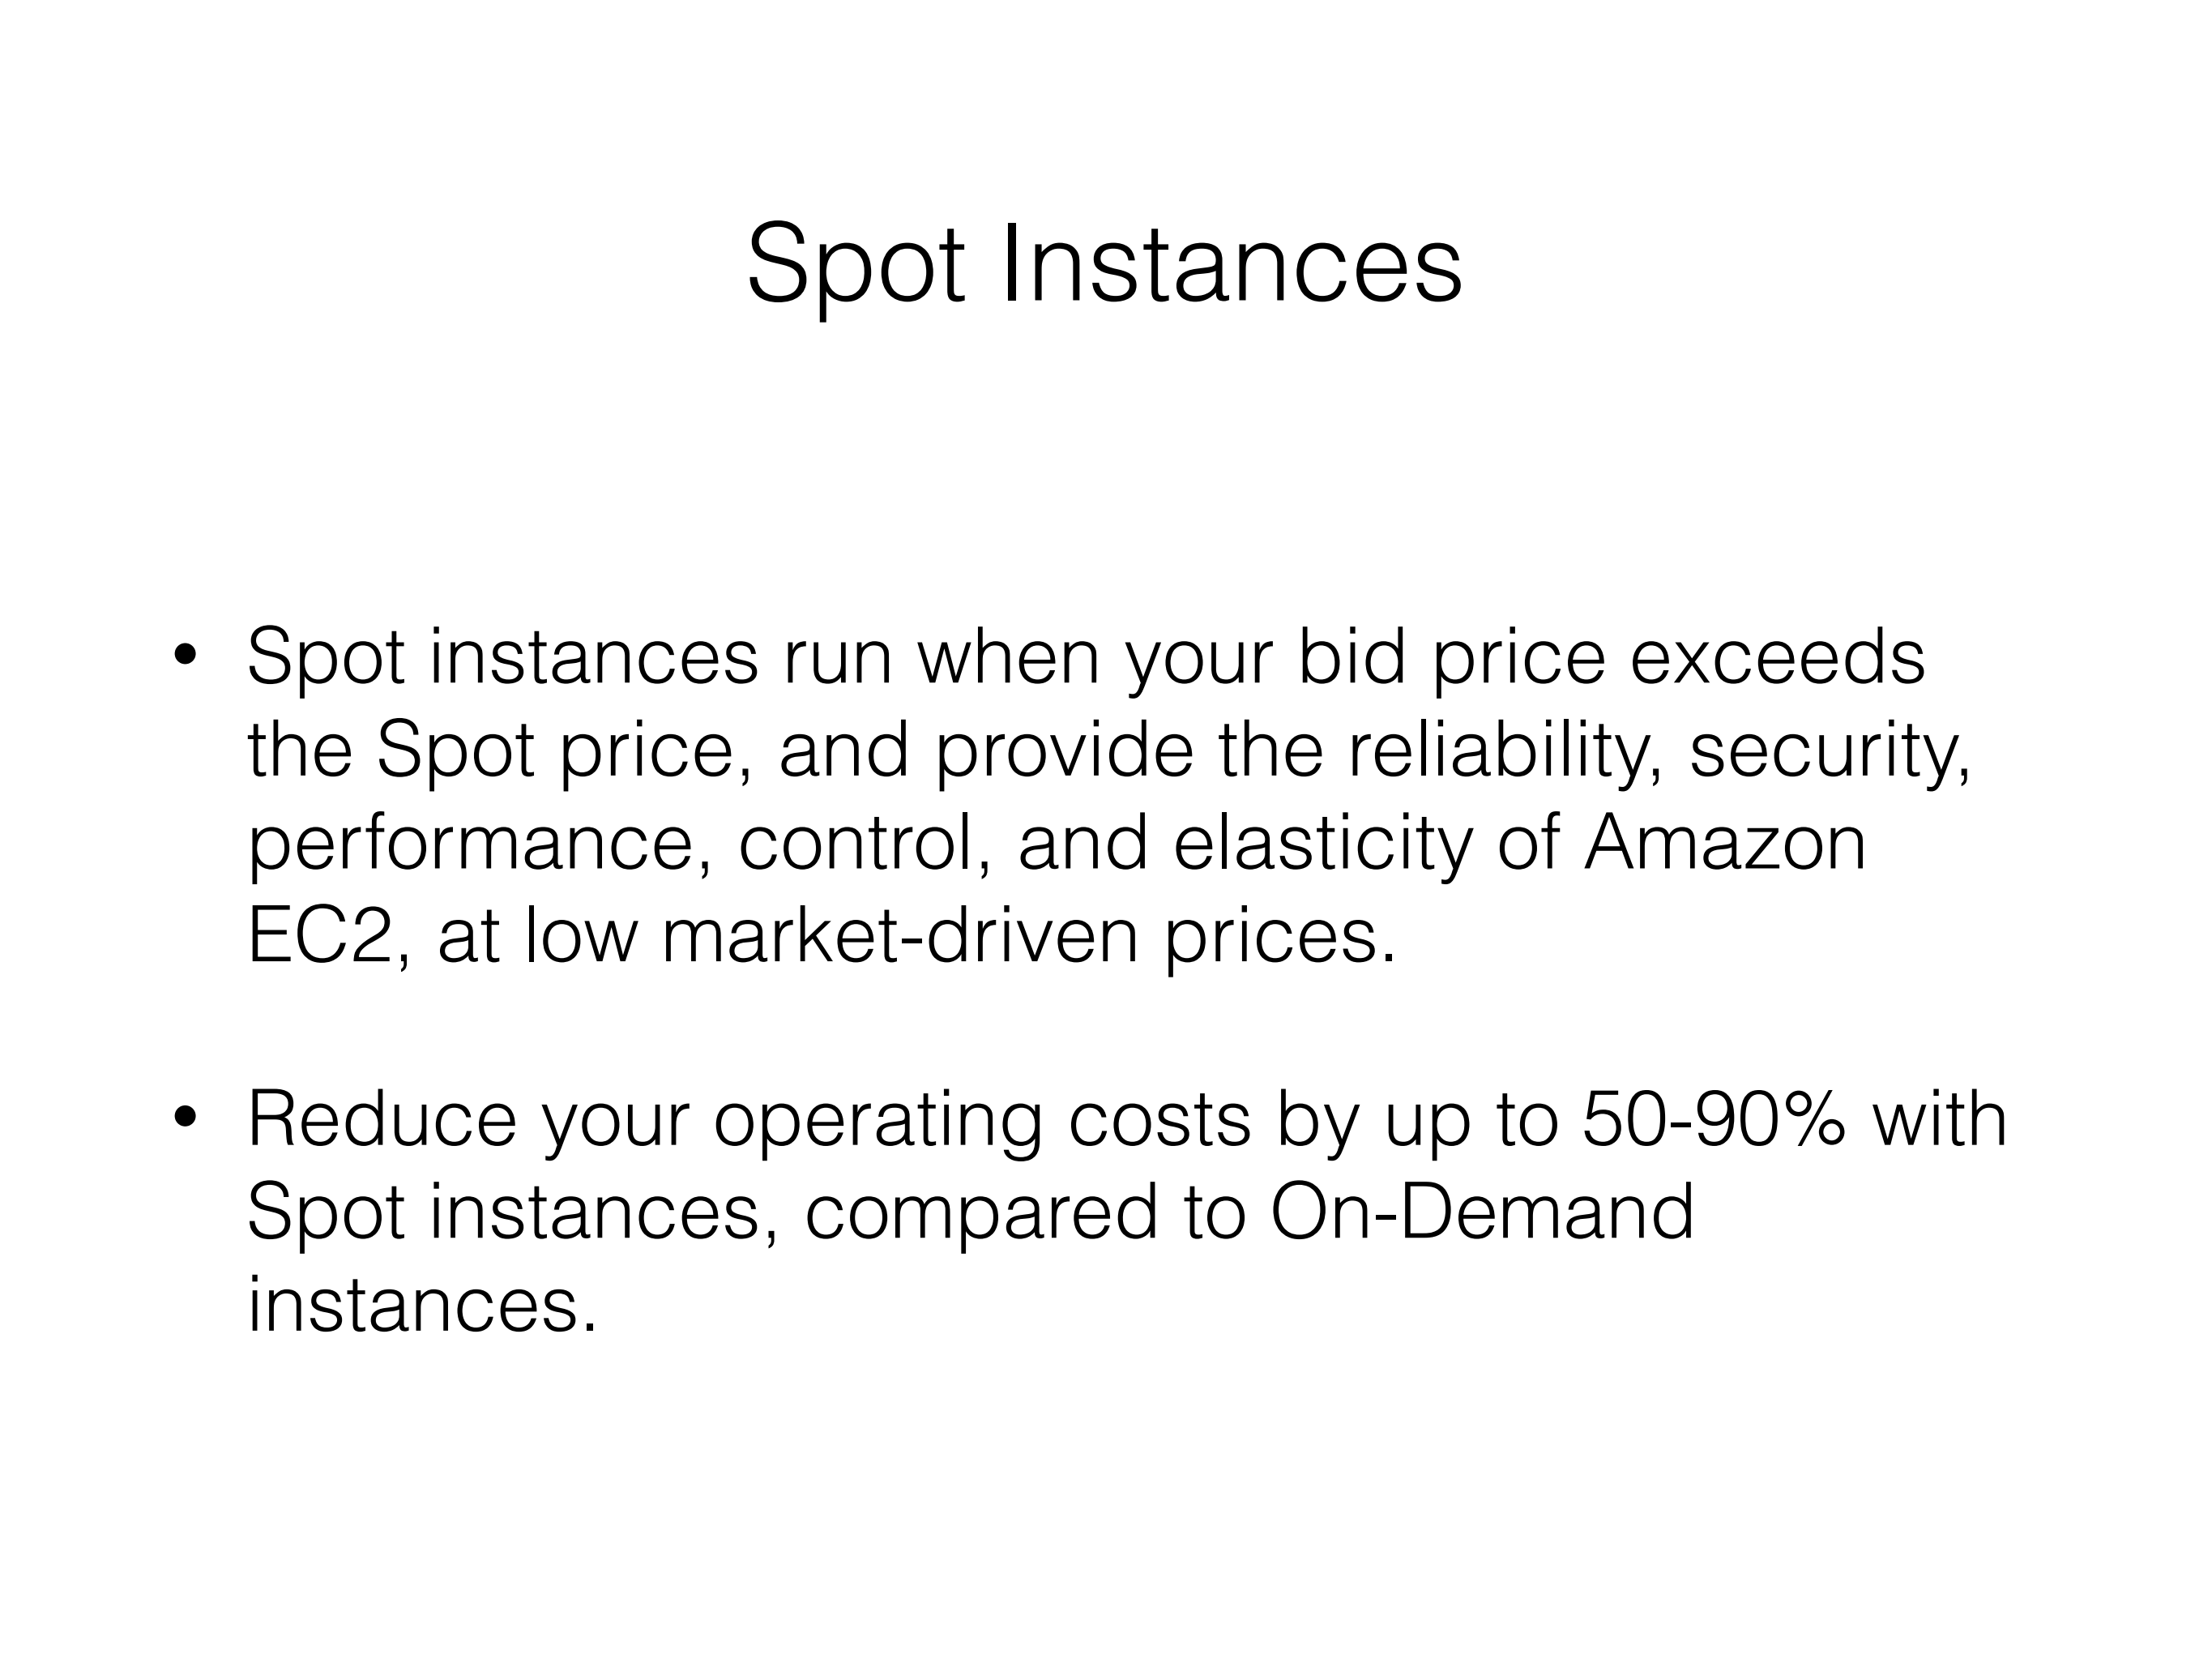The width and height of the screenshot is (2212, 1659).
Task: Click the phrase "market-driven"
Action: tap(900, 937)
